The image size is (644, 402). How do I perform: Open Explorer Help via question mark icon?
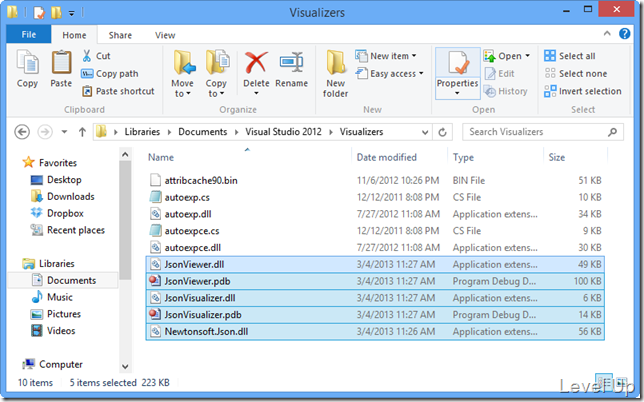(625, 34)
